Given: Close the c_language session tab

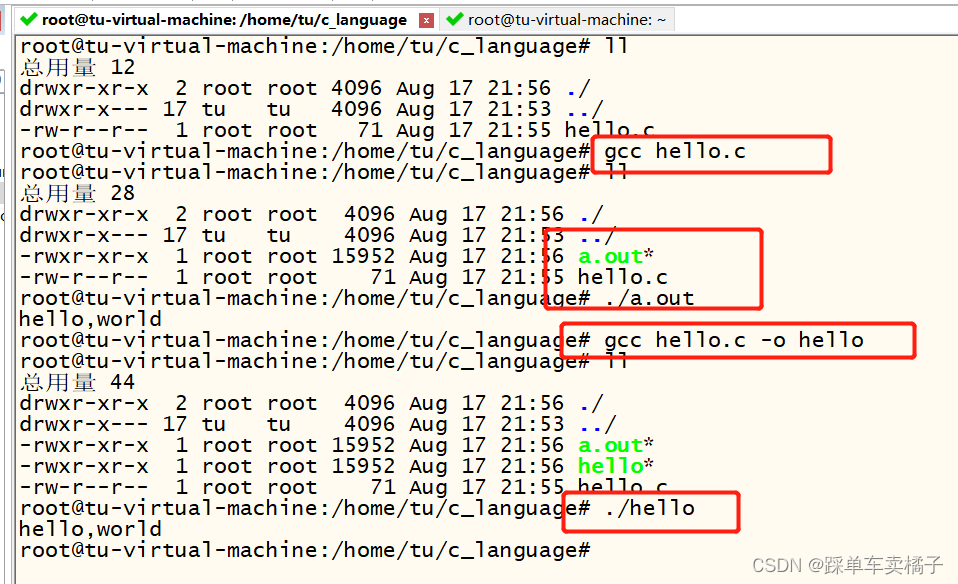Looking at the screenshot, I should click(x=426, y=21).
